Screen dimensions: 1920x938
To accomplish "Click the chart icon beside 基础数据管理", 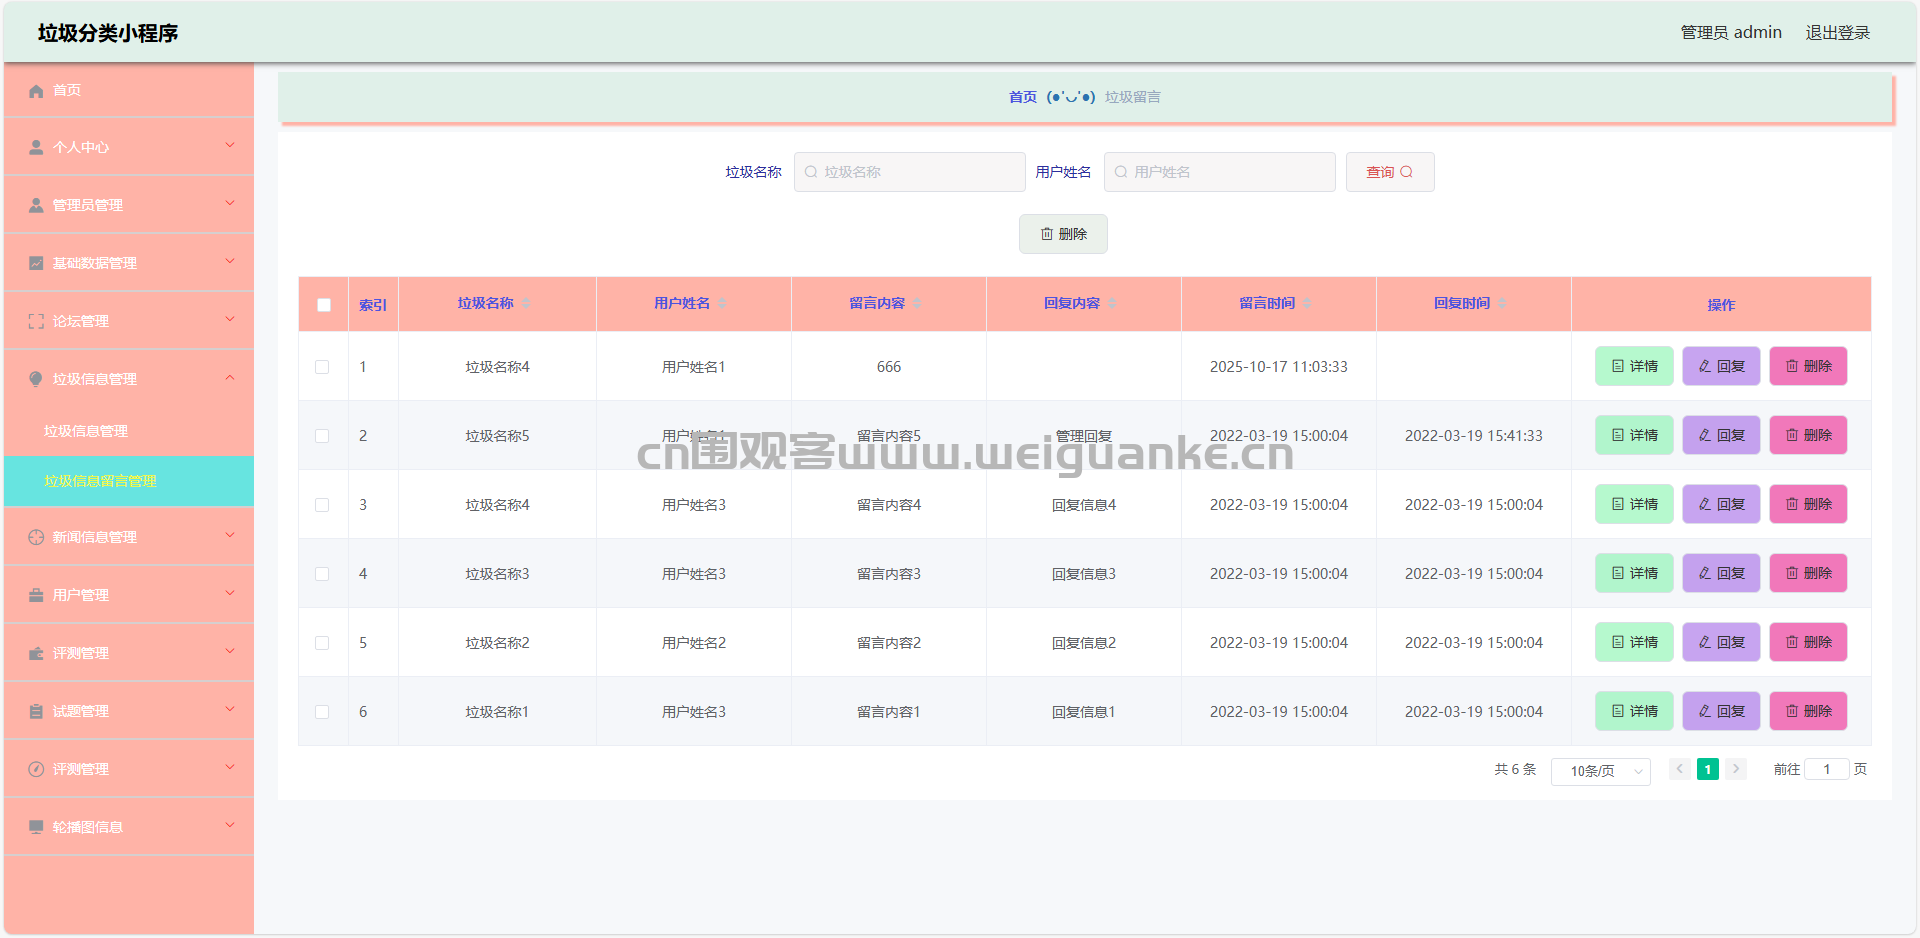I will pyautogui.click(x=36, y=263).
